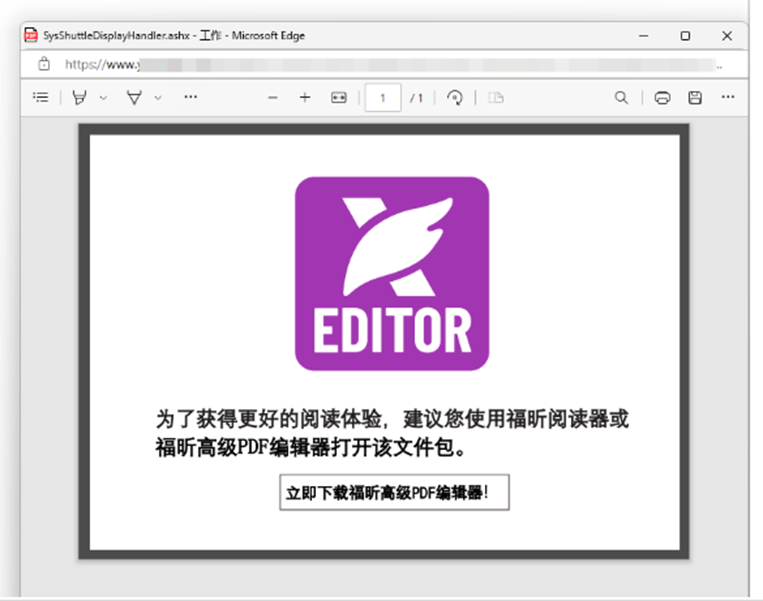The height and width of the screenshot is (601, 763).
Task: View site info via lock icon
Action: click(44, 64)
